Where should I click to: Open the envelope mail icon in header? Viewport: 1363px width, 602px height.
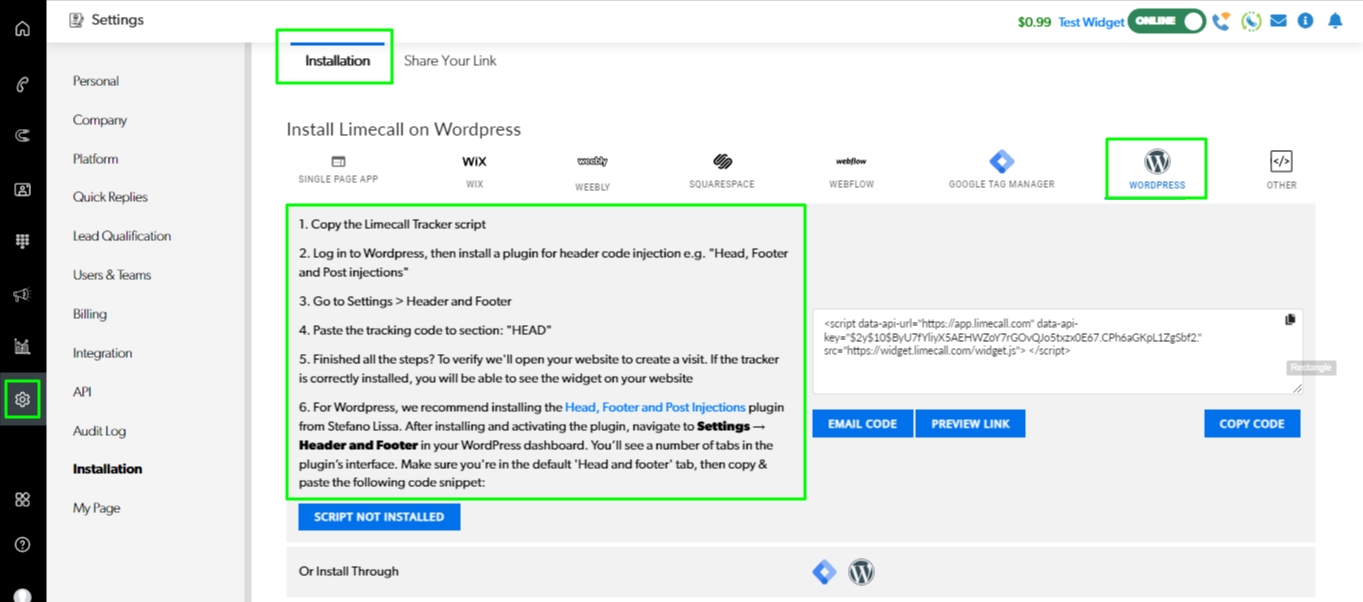tap(1278, 21)
